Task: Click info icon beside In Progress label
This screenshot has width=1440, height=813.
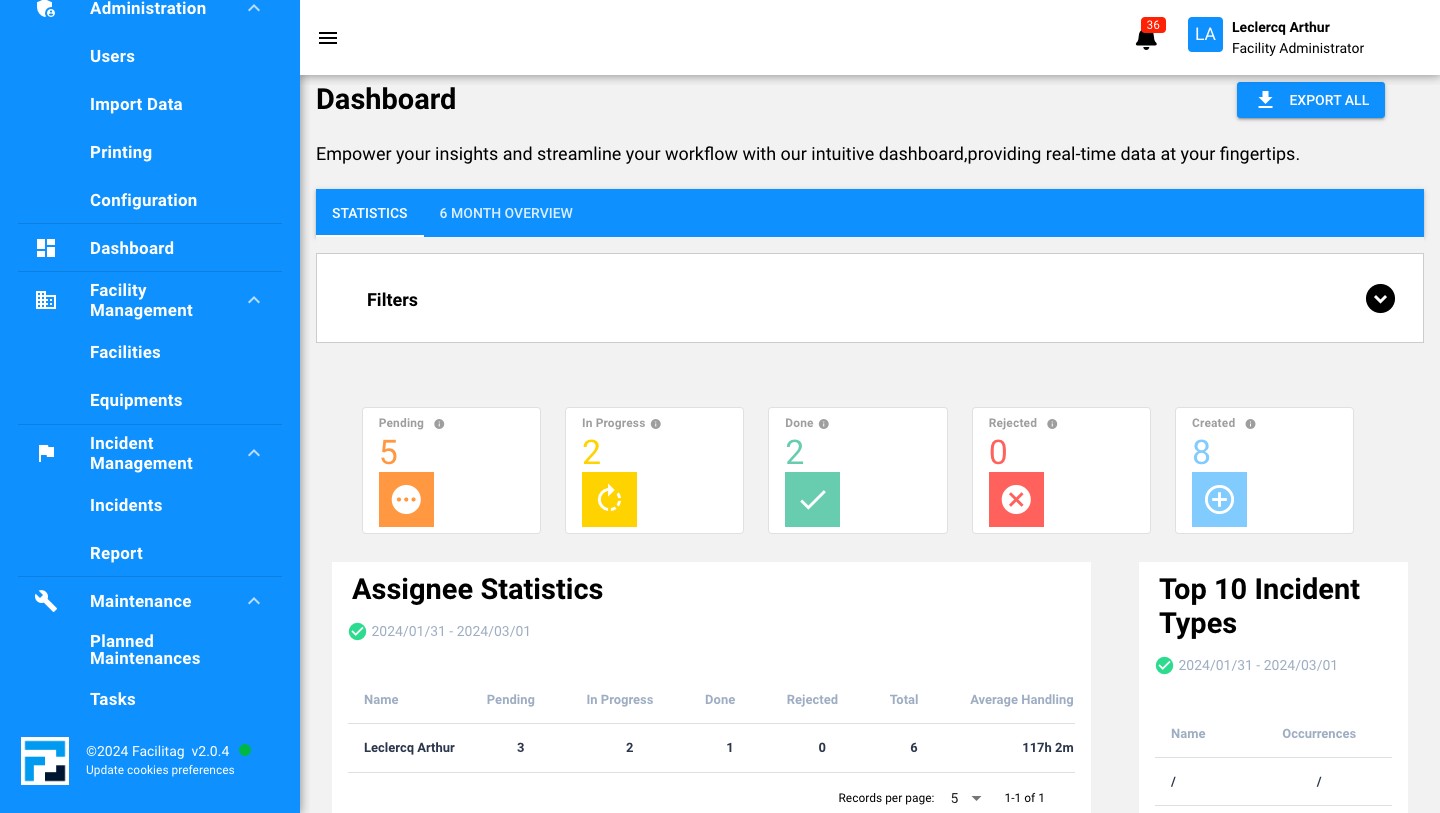Action: (x=656, y=424)
